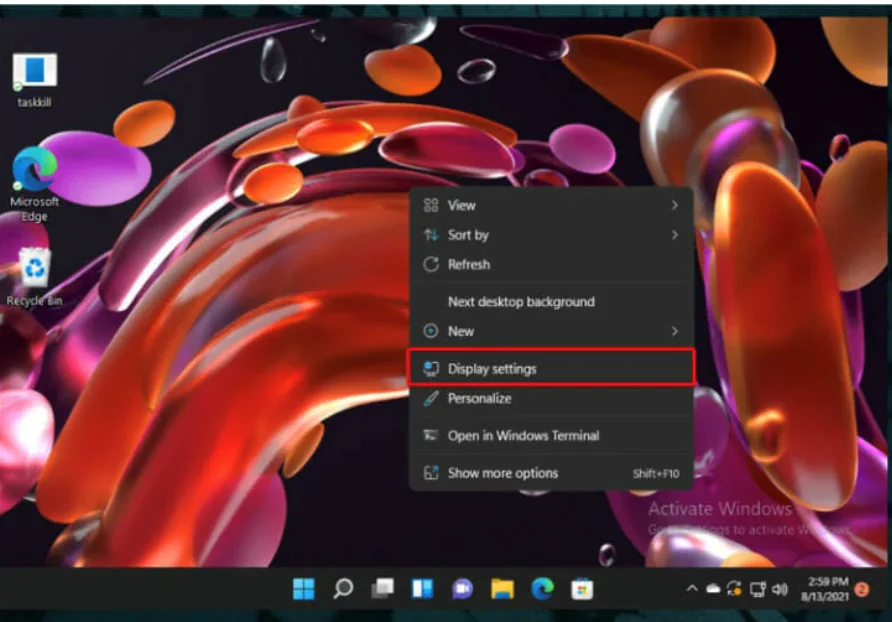892x622 pixels.
Task: Launch Teams Chat from the taskbar
Action: pyautogui.click(x=462, y=590)
